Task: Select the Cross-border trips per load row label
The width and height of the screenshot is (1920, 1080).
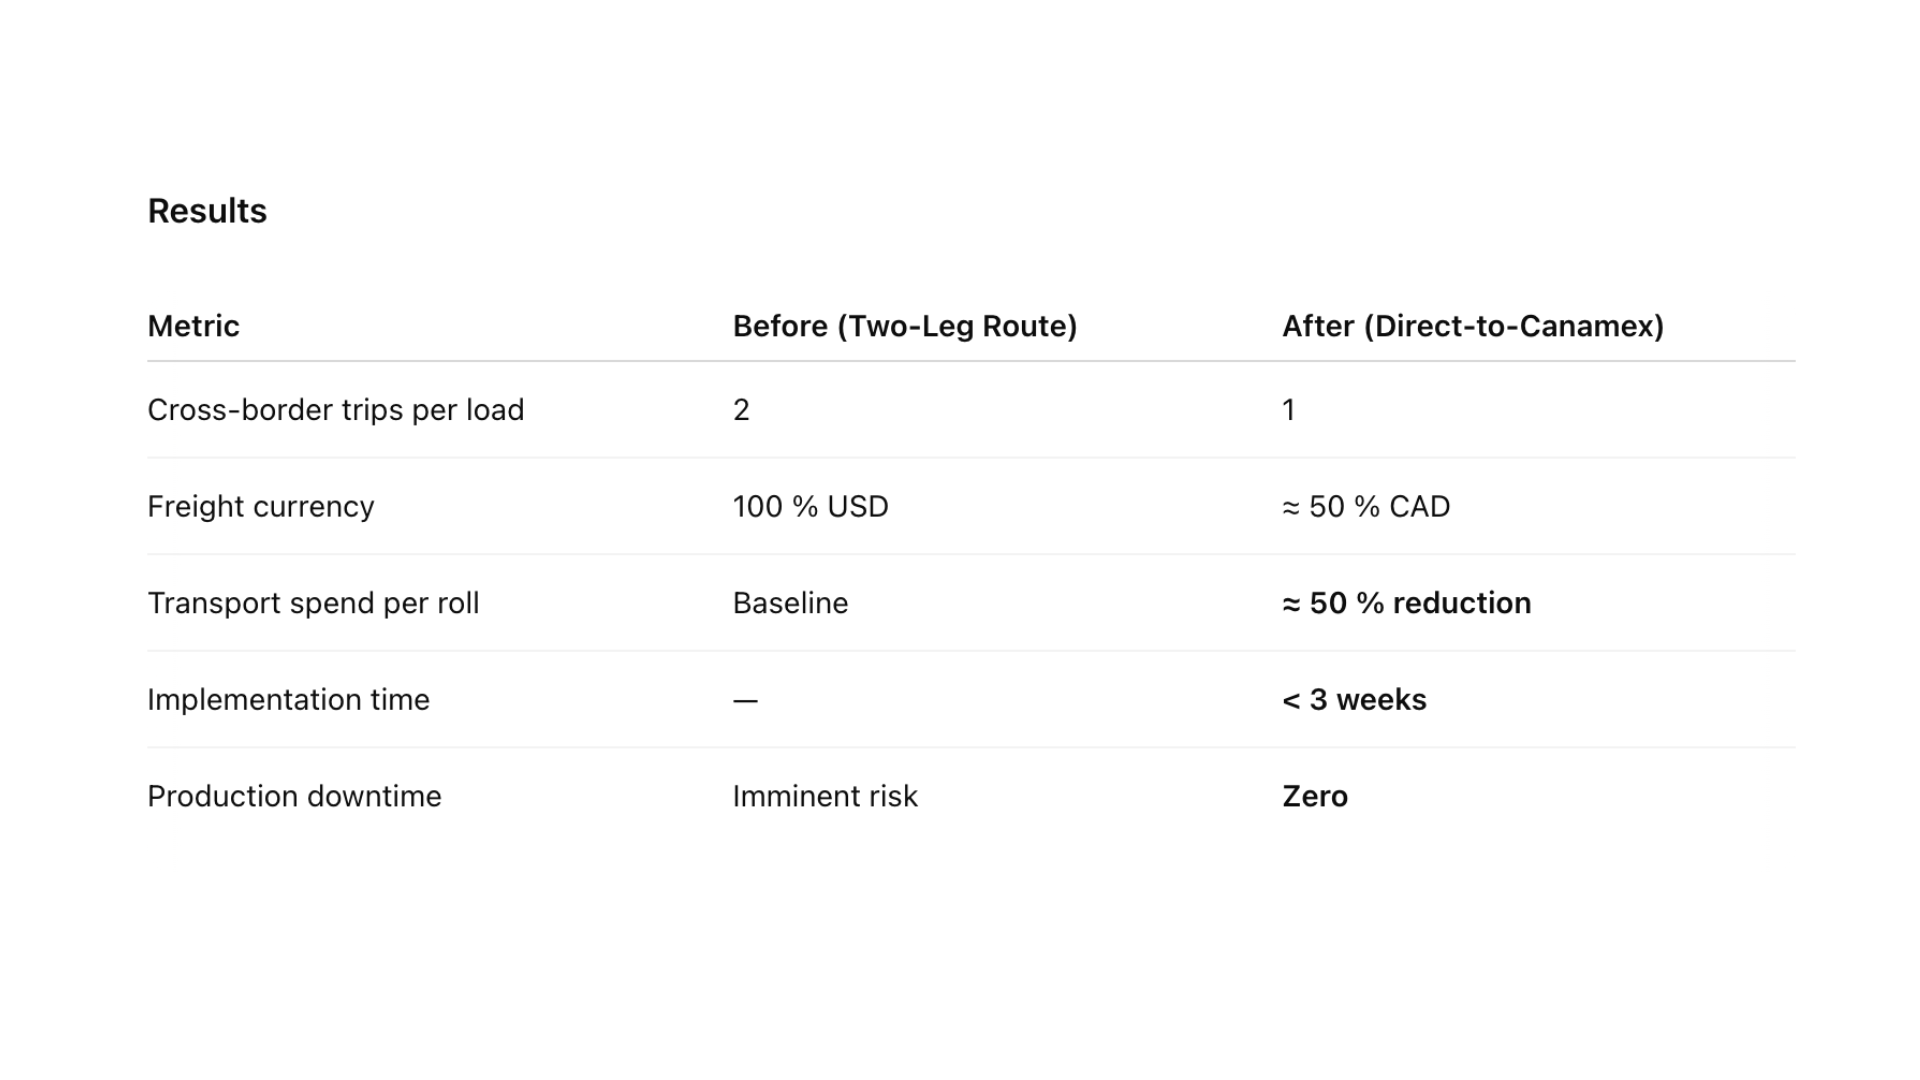Action: tap(335, 410)
